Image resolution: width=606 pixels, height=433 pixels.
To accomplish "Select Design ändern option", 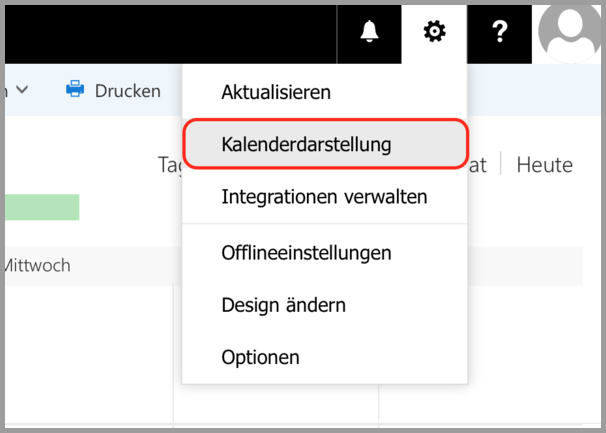I will pos(284,305).
